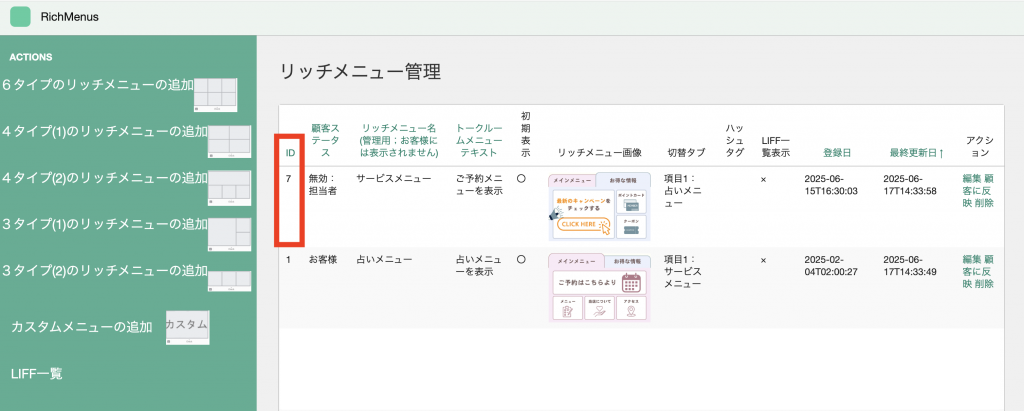The width and height of the screenshot is (1024, 411).
Task: Delete the サービスメニュー row via 削除
Action: 984,203
